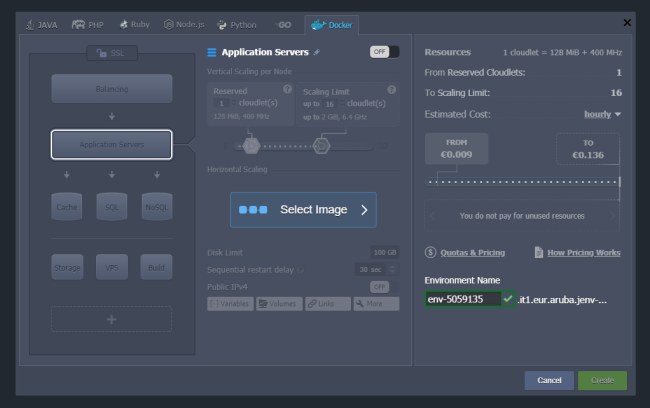Enable the Public IPv4 switch

coord(379,287)
